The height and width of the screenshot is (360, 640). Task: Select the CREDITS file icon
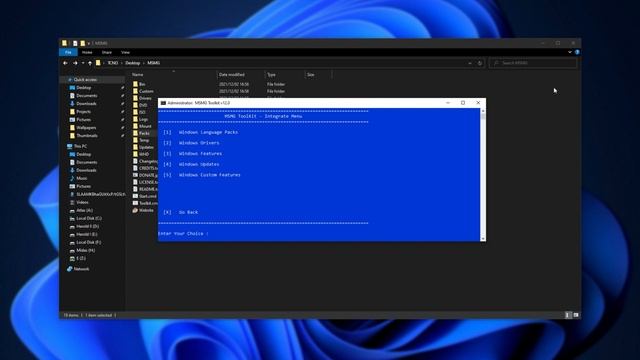135,168
